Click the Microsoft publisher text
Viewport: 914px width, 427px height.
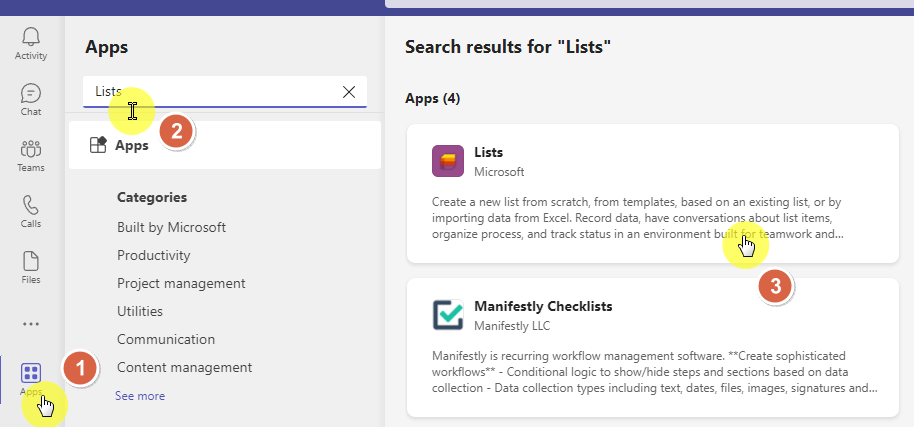499,172
